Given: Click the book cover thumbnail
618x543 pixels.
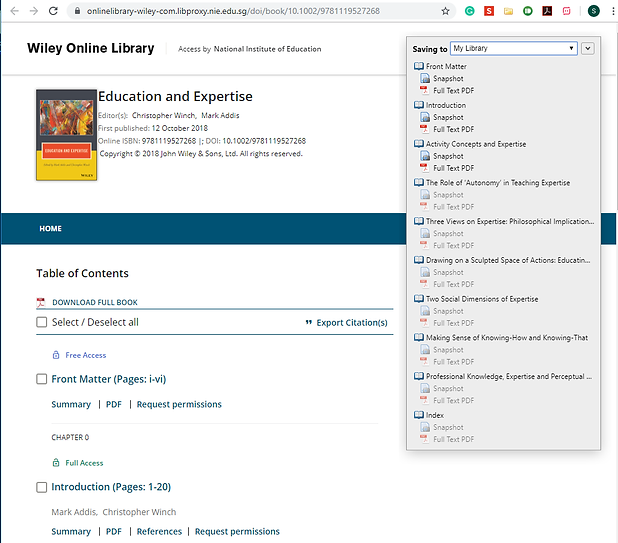Looking at the screenshot, I should click(66, 135).
